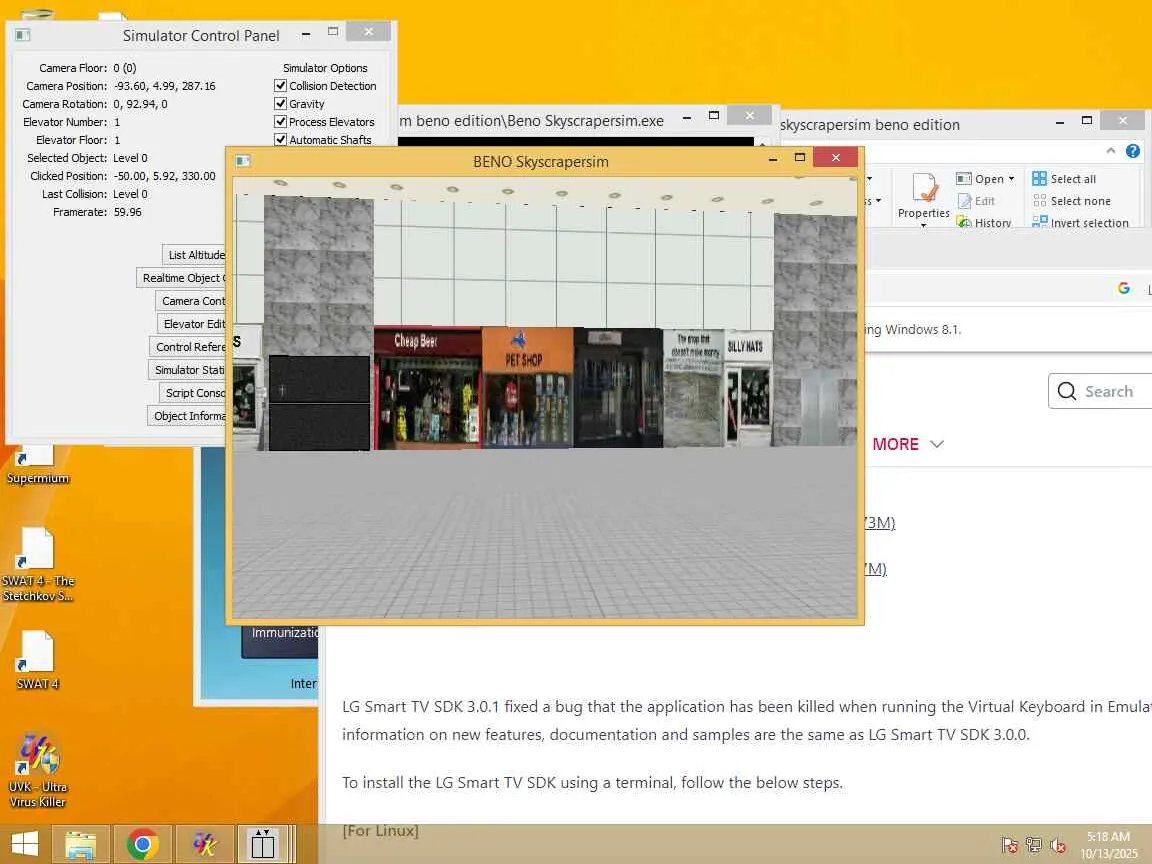The width and height of the screenshot is (1152, 864).
Task: Select SWAT 4 - The Stetchkov desktop shortcut
Action: 37,564
